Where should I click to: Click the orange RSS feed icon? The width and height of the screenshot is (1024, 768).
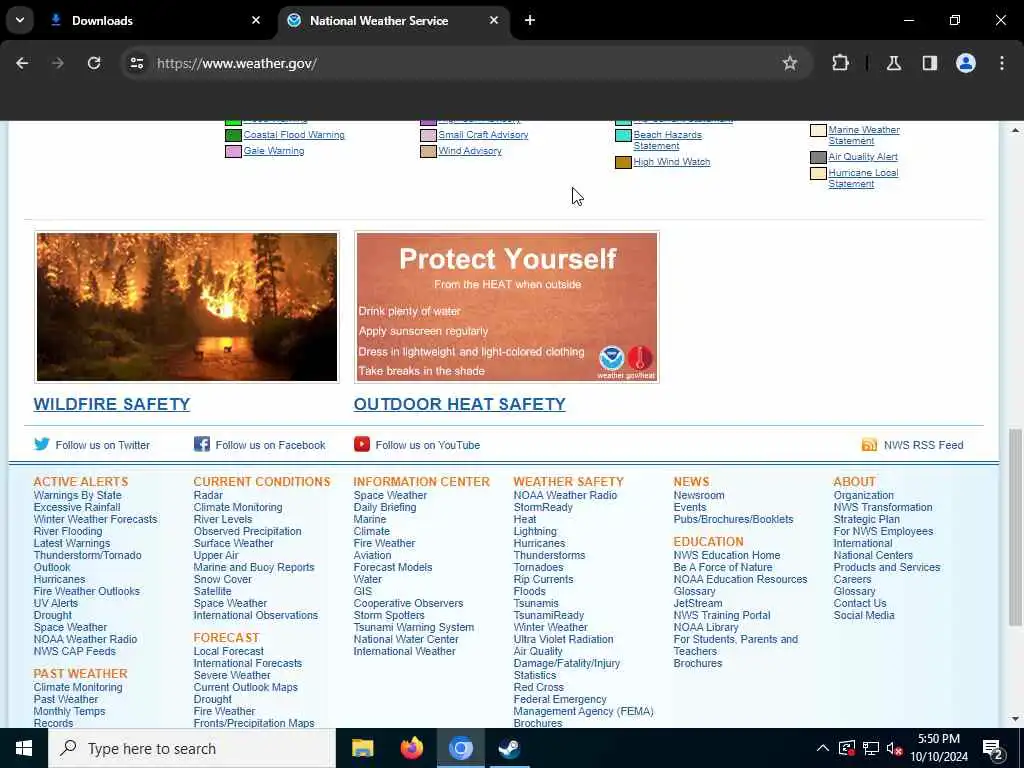pyautogui.click(x=869, y=445)
